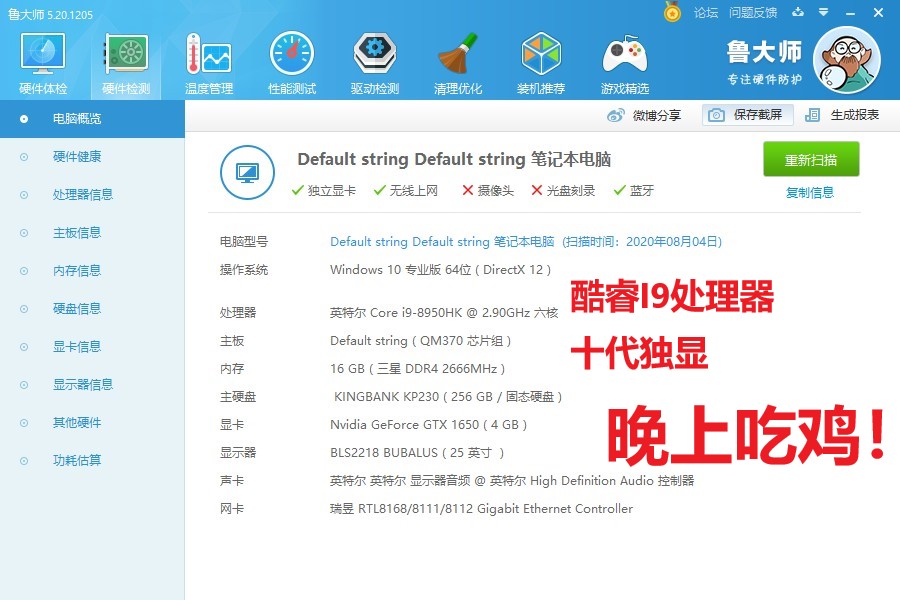Click the report icon beside 生成报表

[812, 115]
